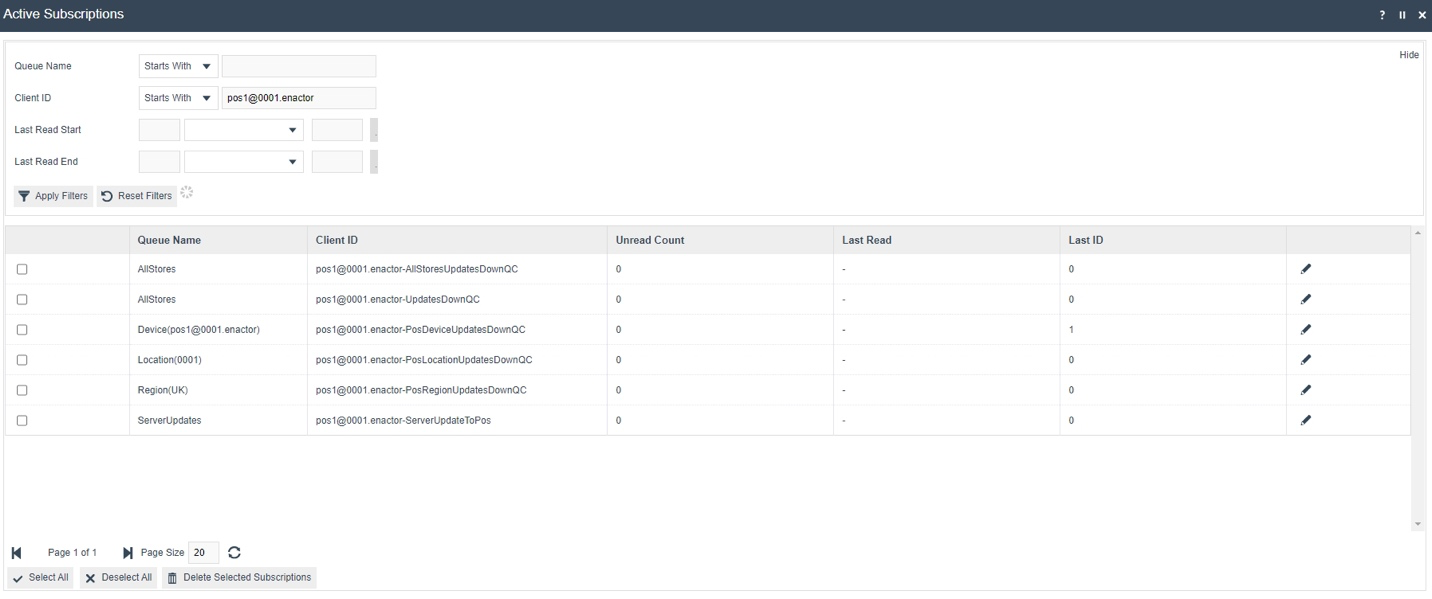Open the Client ID Starts With dropdown
The height and width of the screenshot is (599, 1432).
coord(177,97)
